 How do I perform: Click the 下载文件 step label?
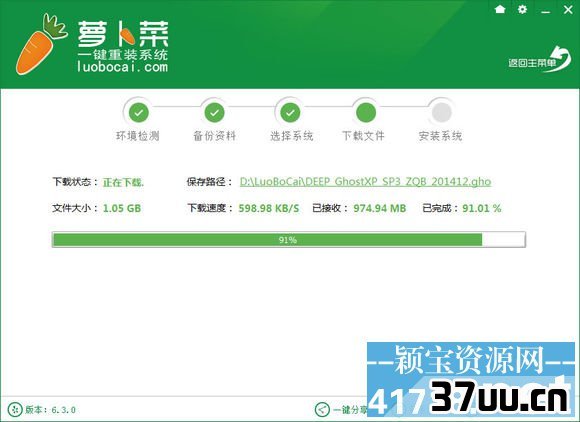pos(363,136)
